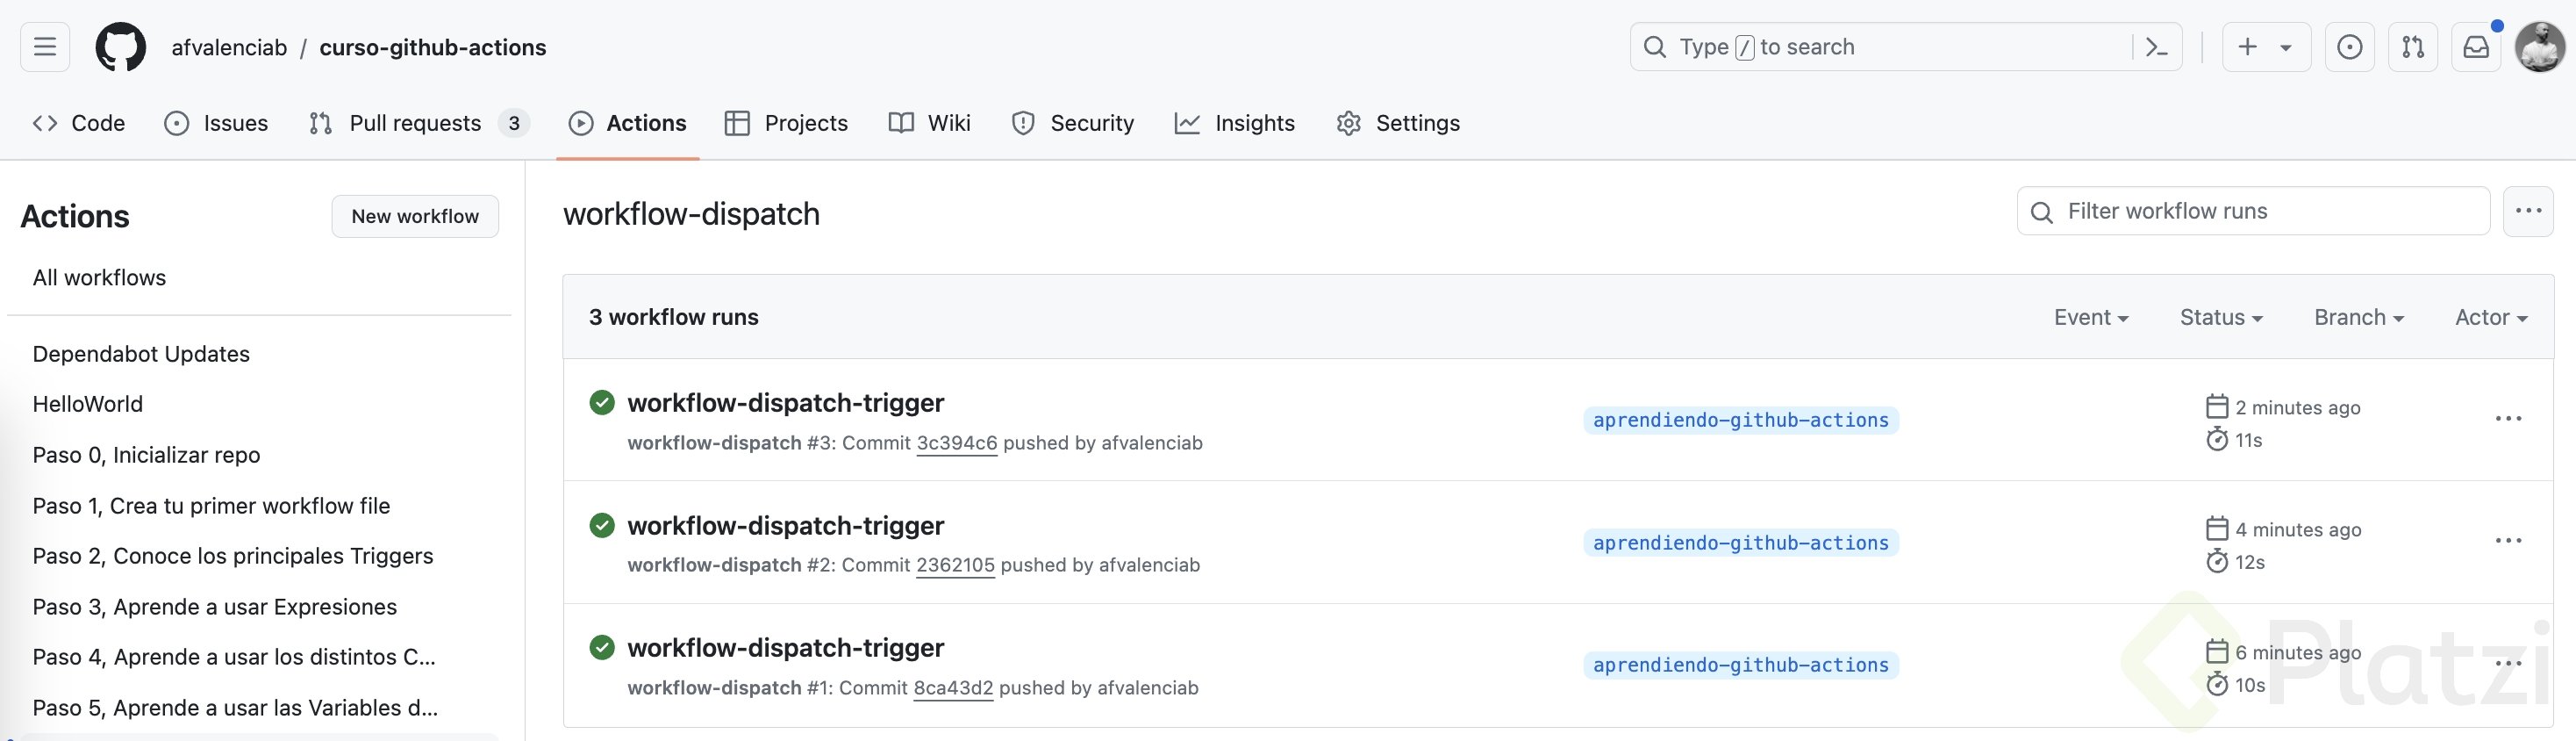This screenshot has height=741, width=2576.
Task: Open the command palette icon
Action: click(2157, 47)
